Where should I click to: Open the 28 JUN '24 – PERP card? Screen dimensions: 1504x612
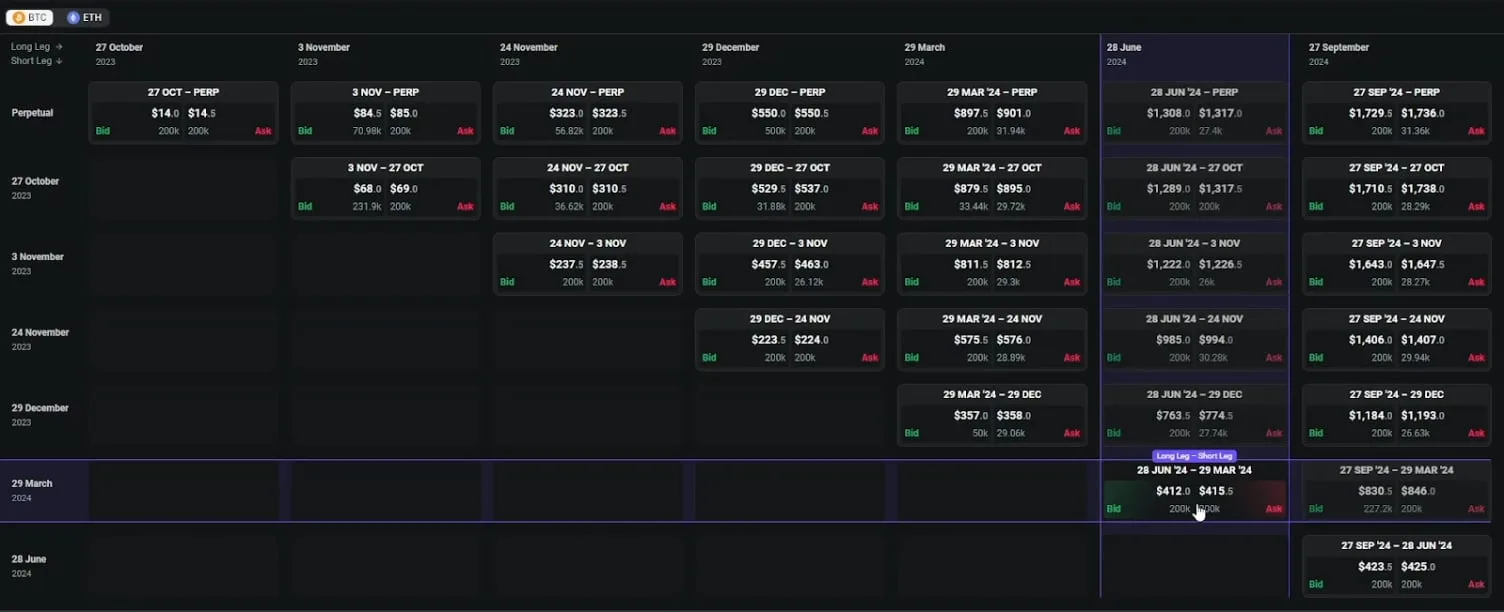point(1195,113)
